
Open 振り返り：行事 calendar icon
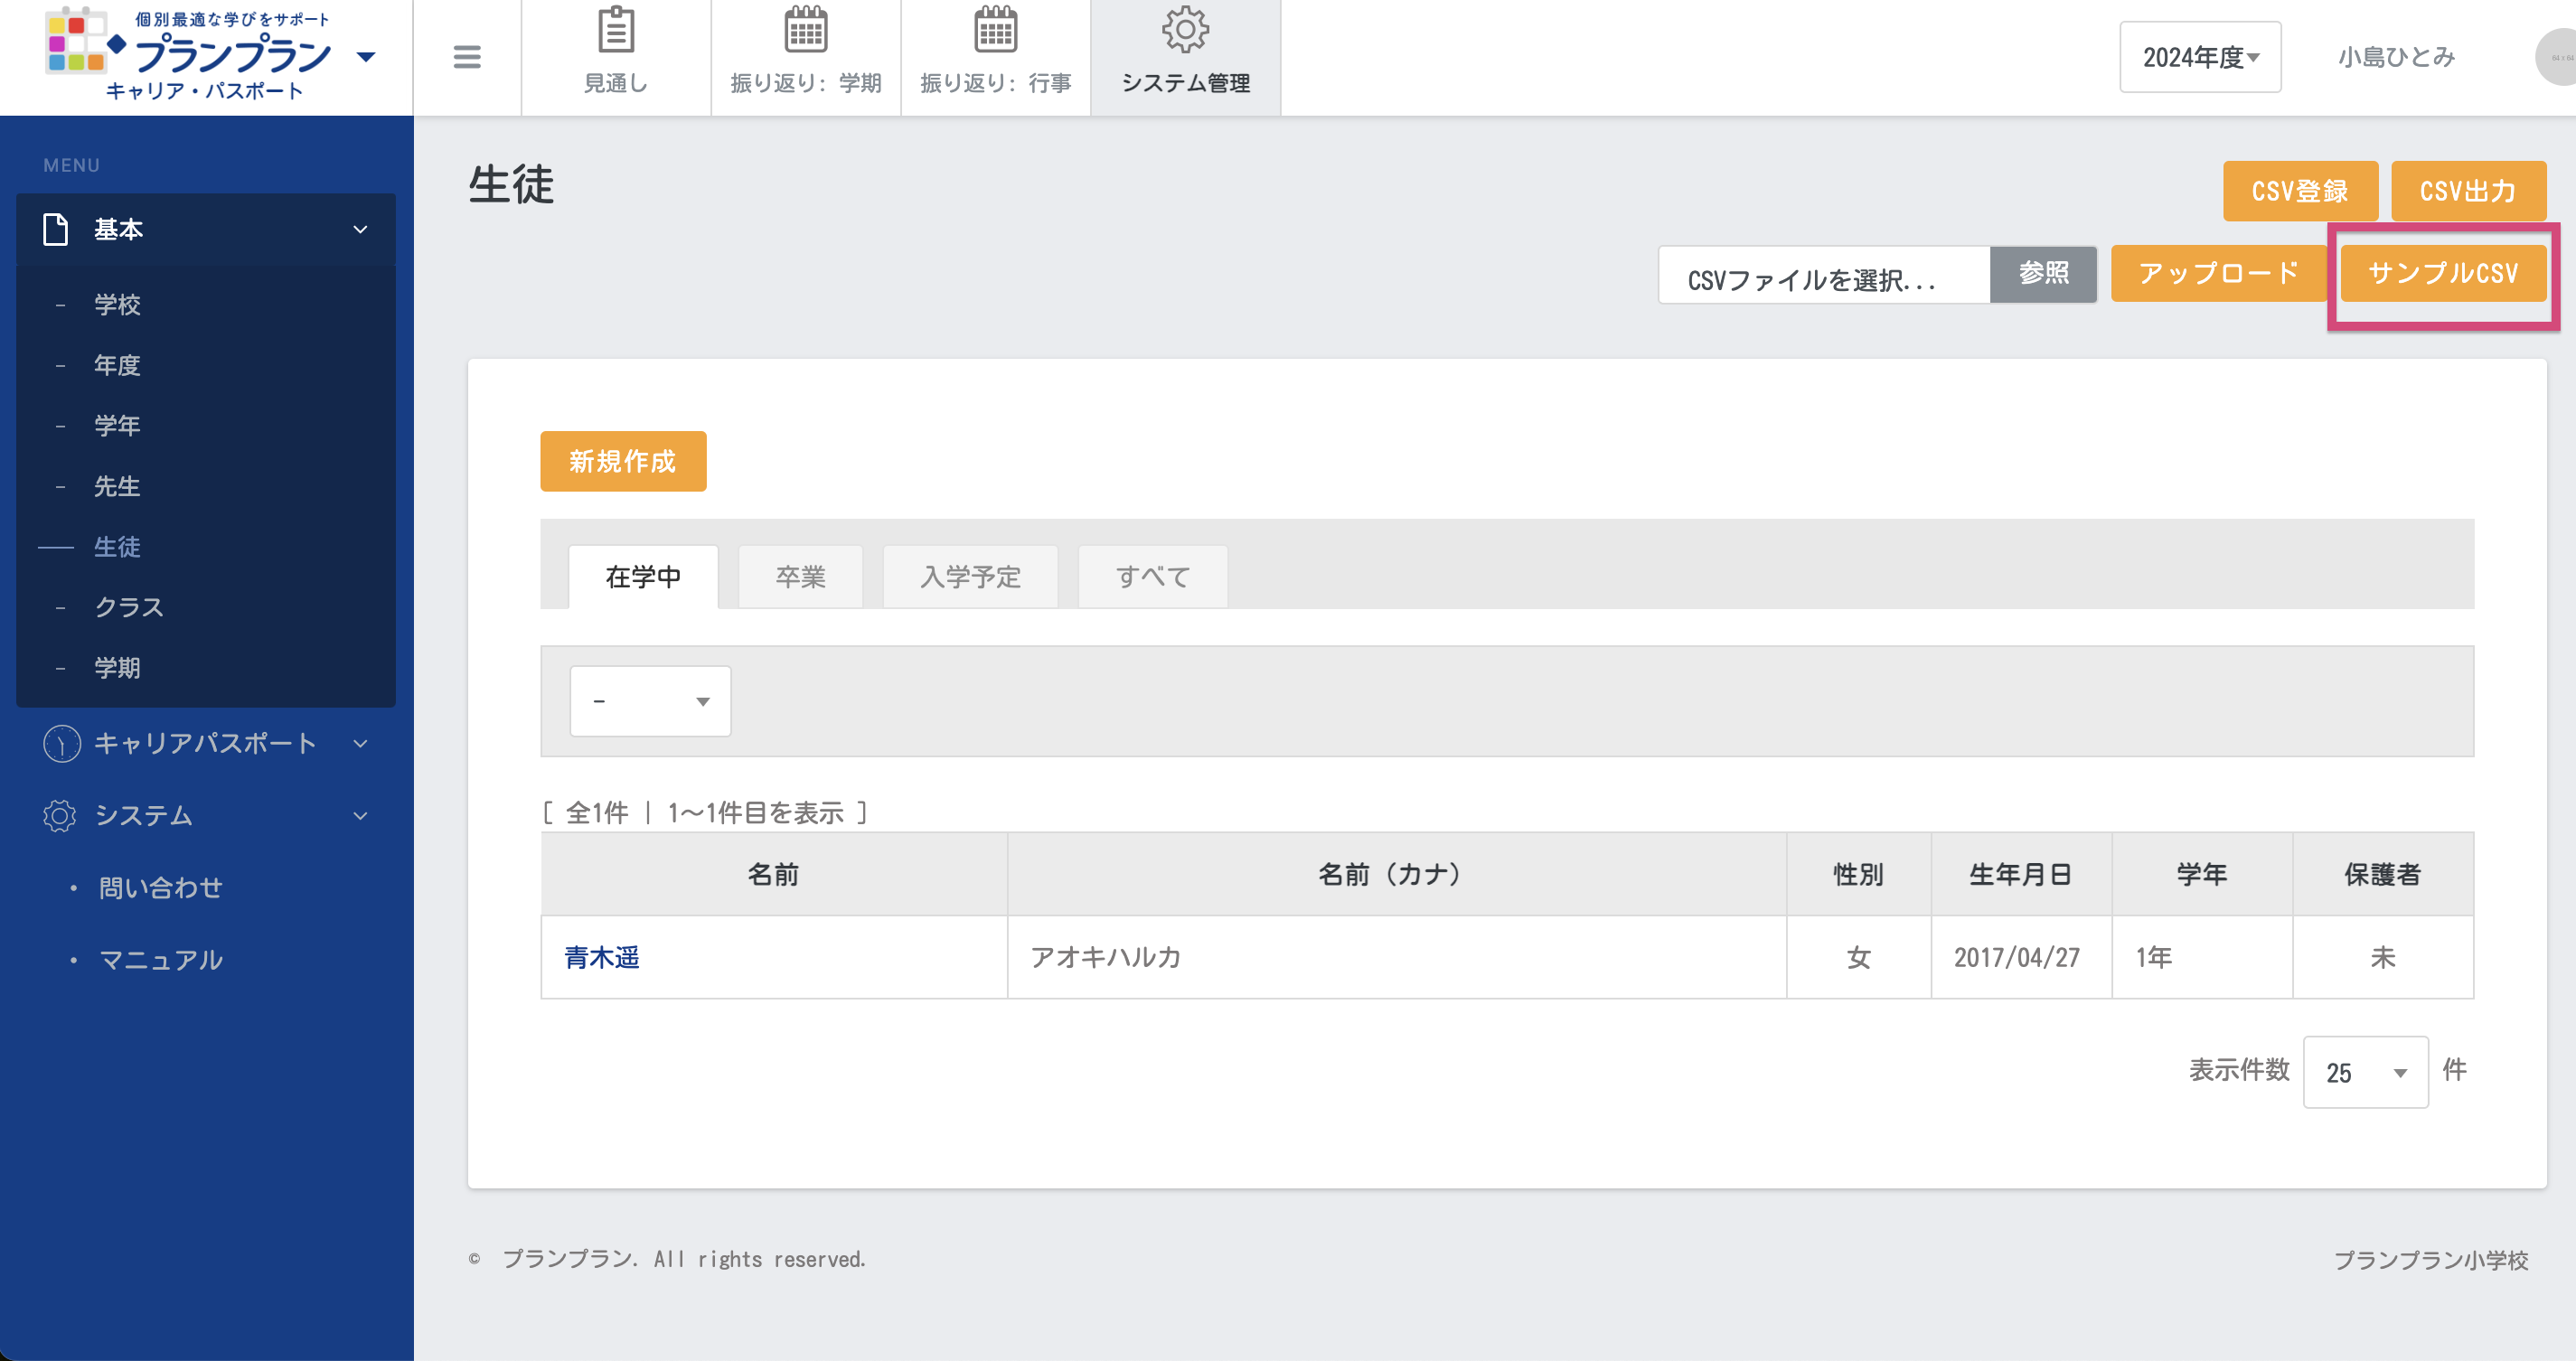tap(995, 31)
